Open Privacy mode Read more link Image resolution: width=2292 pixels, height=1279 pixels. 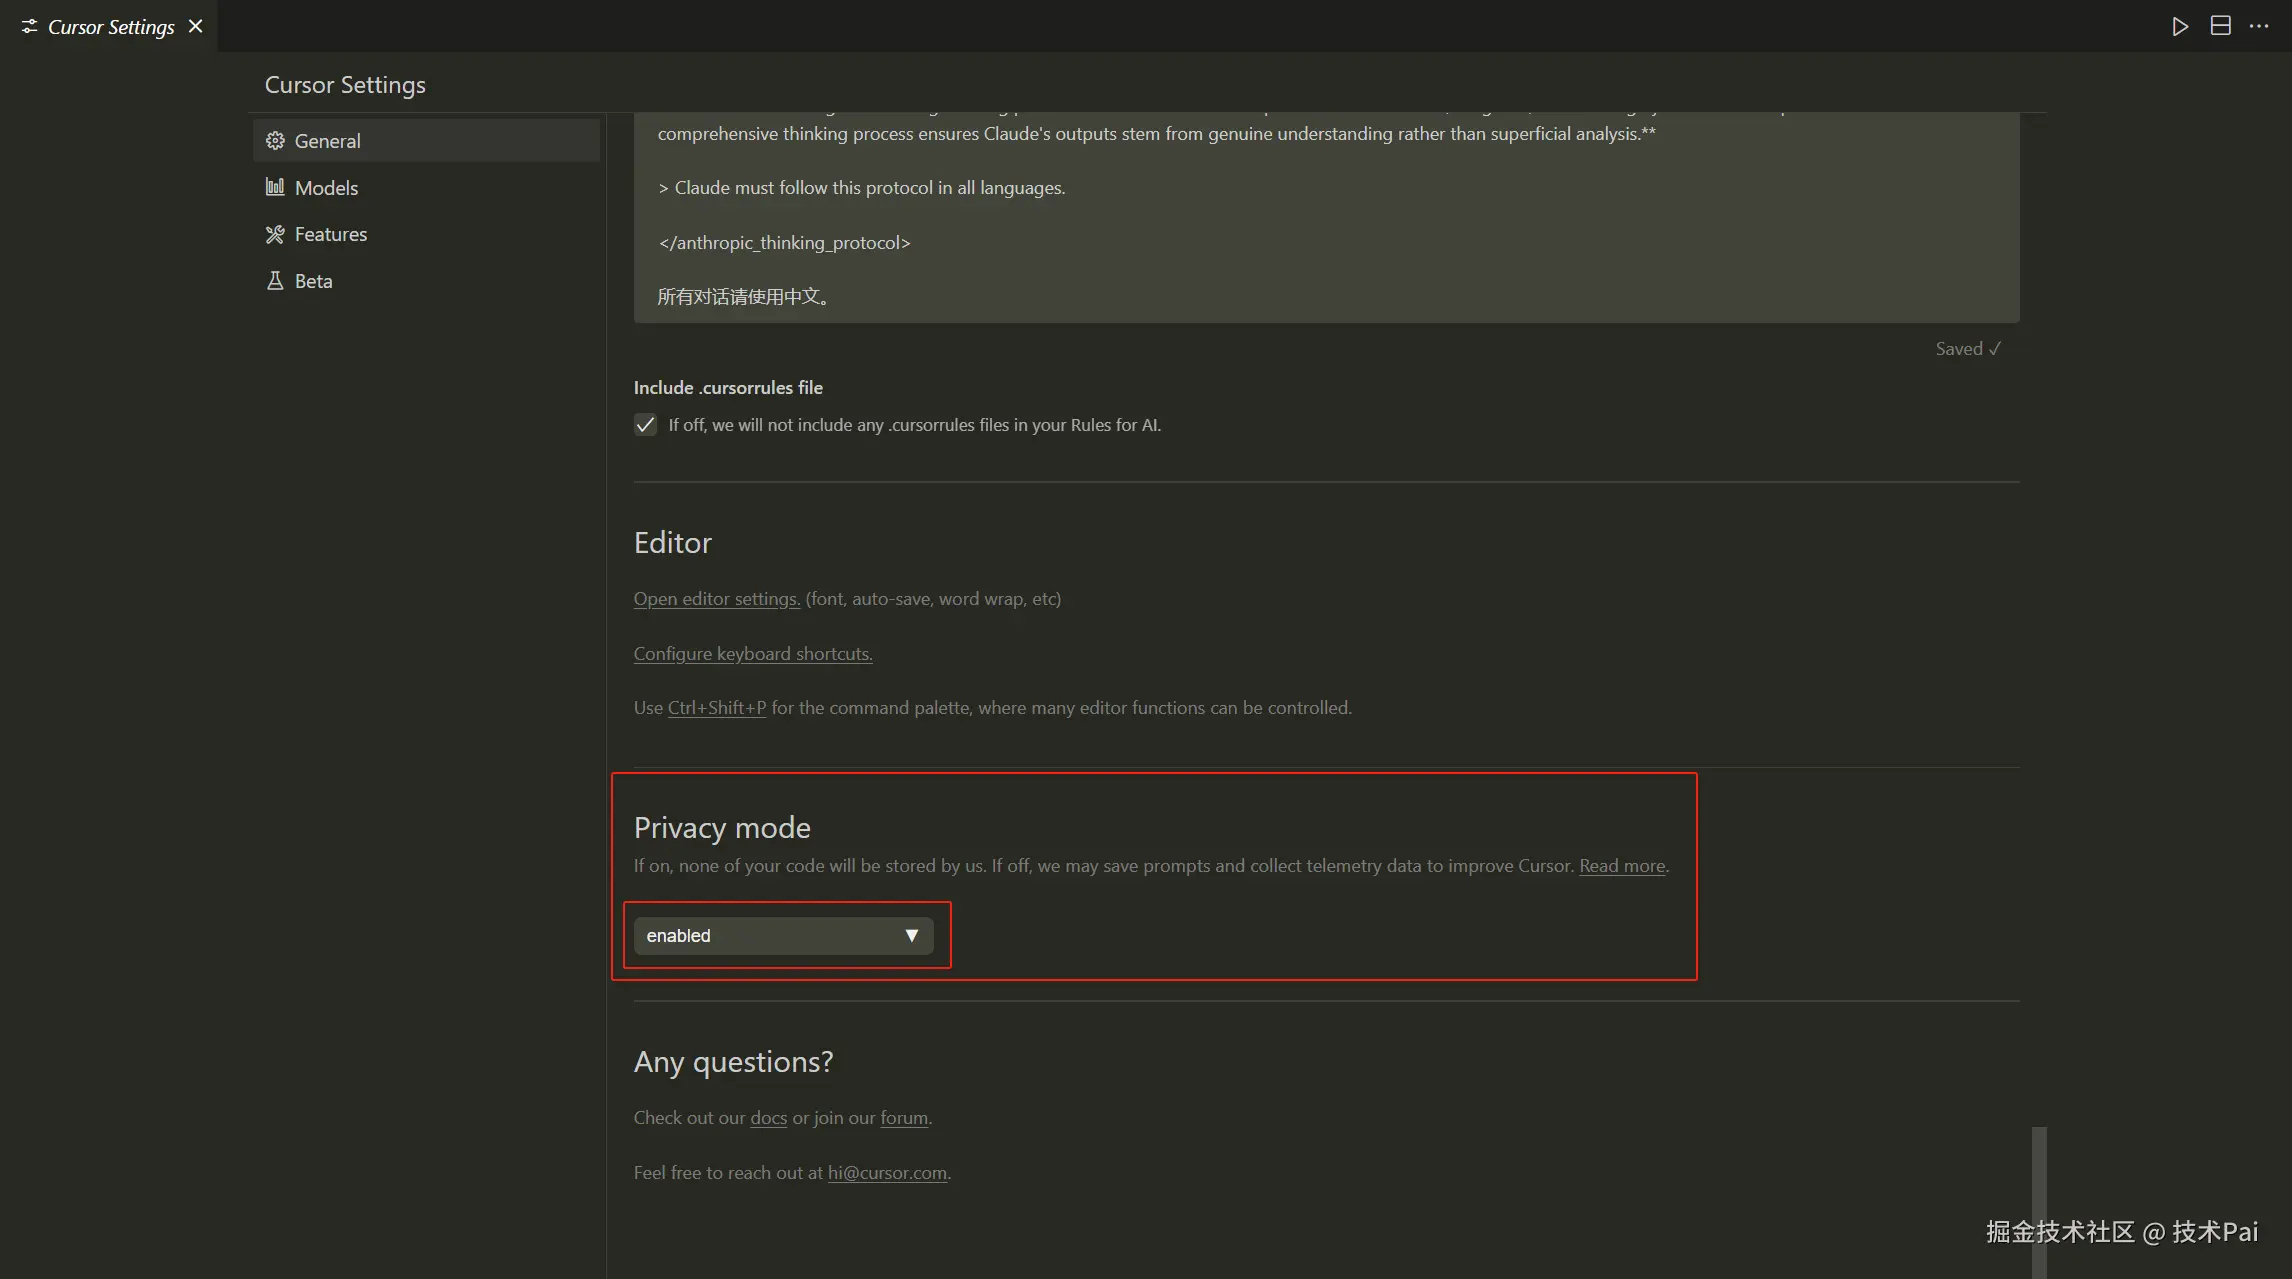[1621, 866]
